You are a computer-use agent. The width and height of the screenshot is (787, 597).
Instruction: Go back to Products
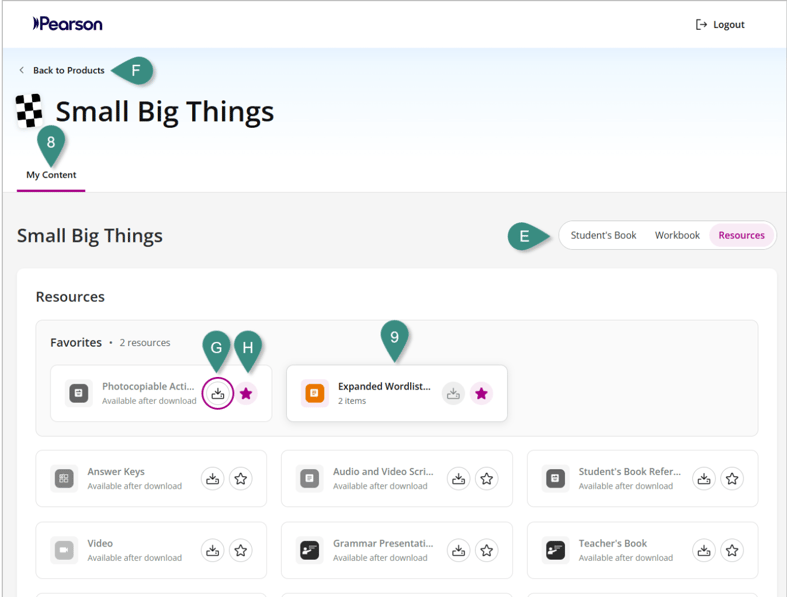point(68,71)
